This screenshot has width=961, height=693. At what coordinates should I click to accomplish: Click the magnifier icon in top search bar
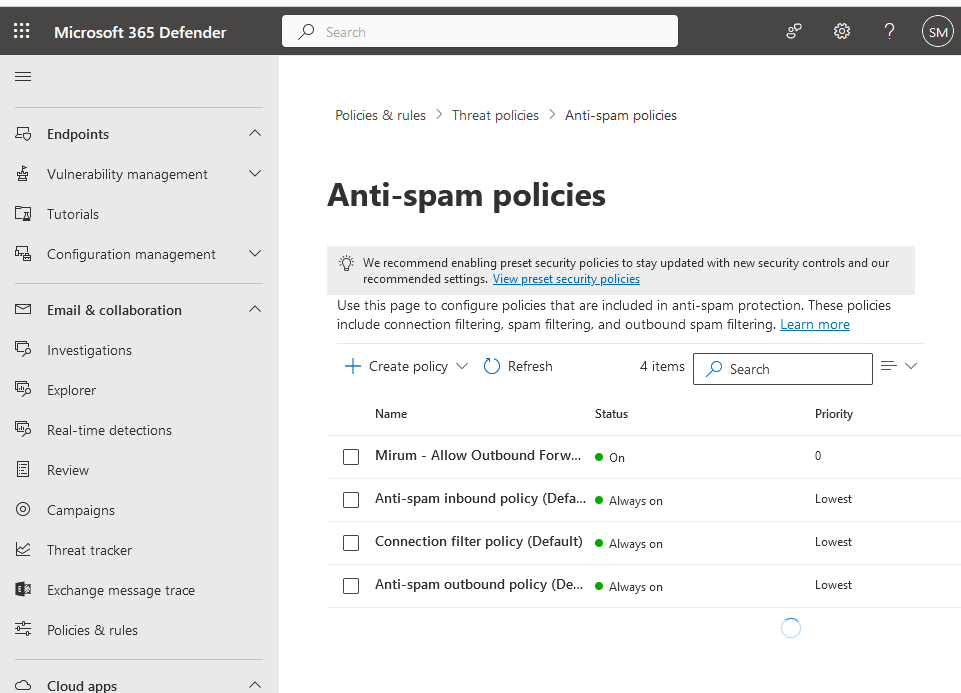coord(306,31)
